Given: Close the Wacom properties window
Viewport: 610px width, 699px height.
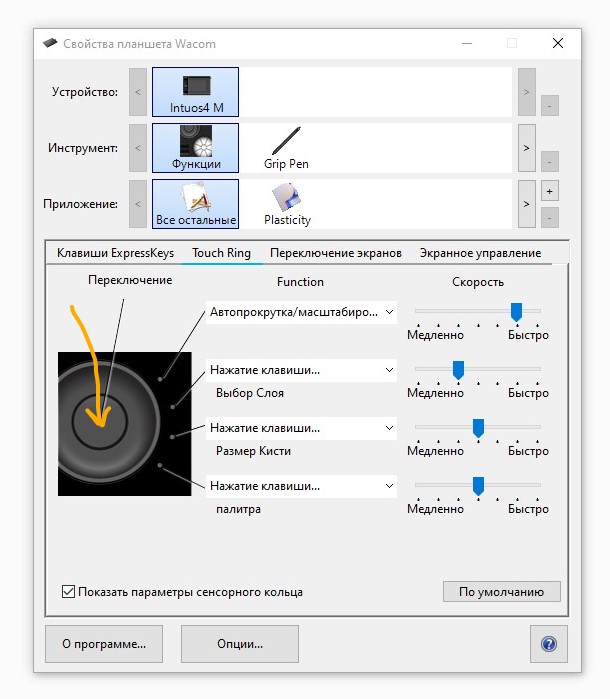Looking at the screenshot, I should coord(558,43).
